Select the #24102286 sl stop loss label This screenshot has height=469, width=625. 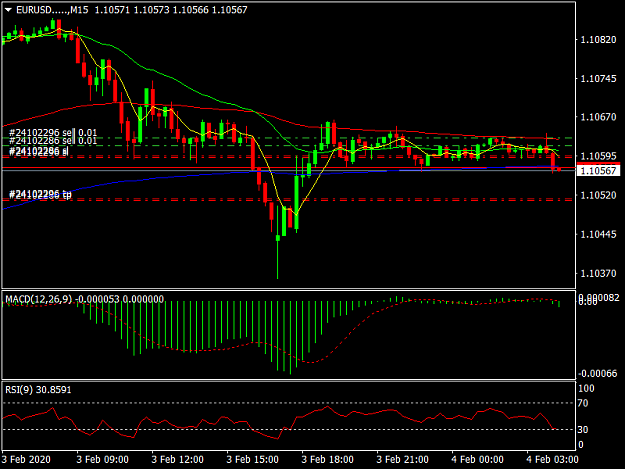point(39,151)
